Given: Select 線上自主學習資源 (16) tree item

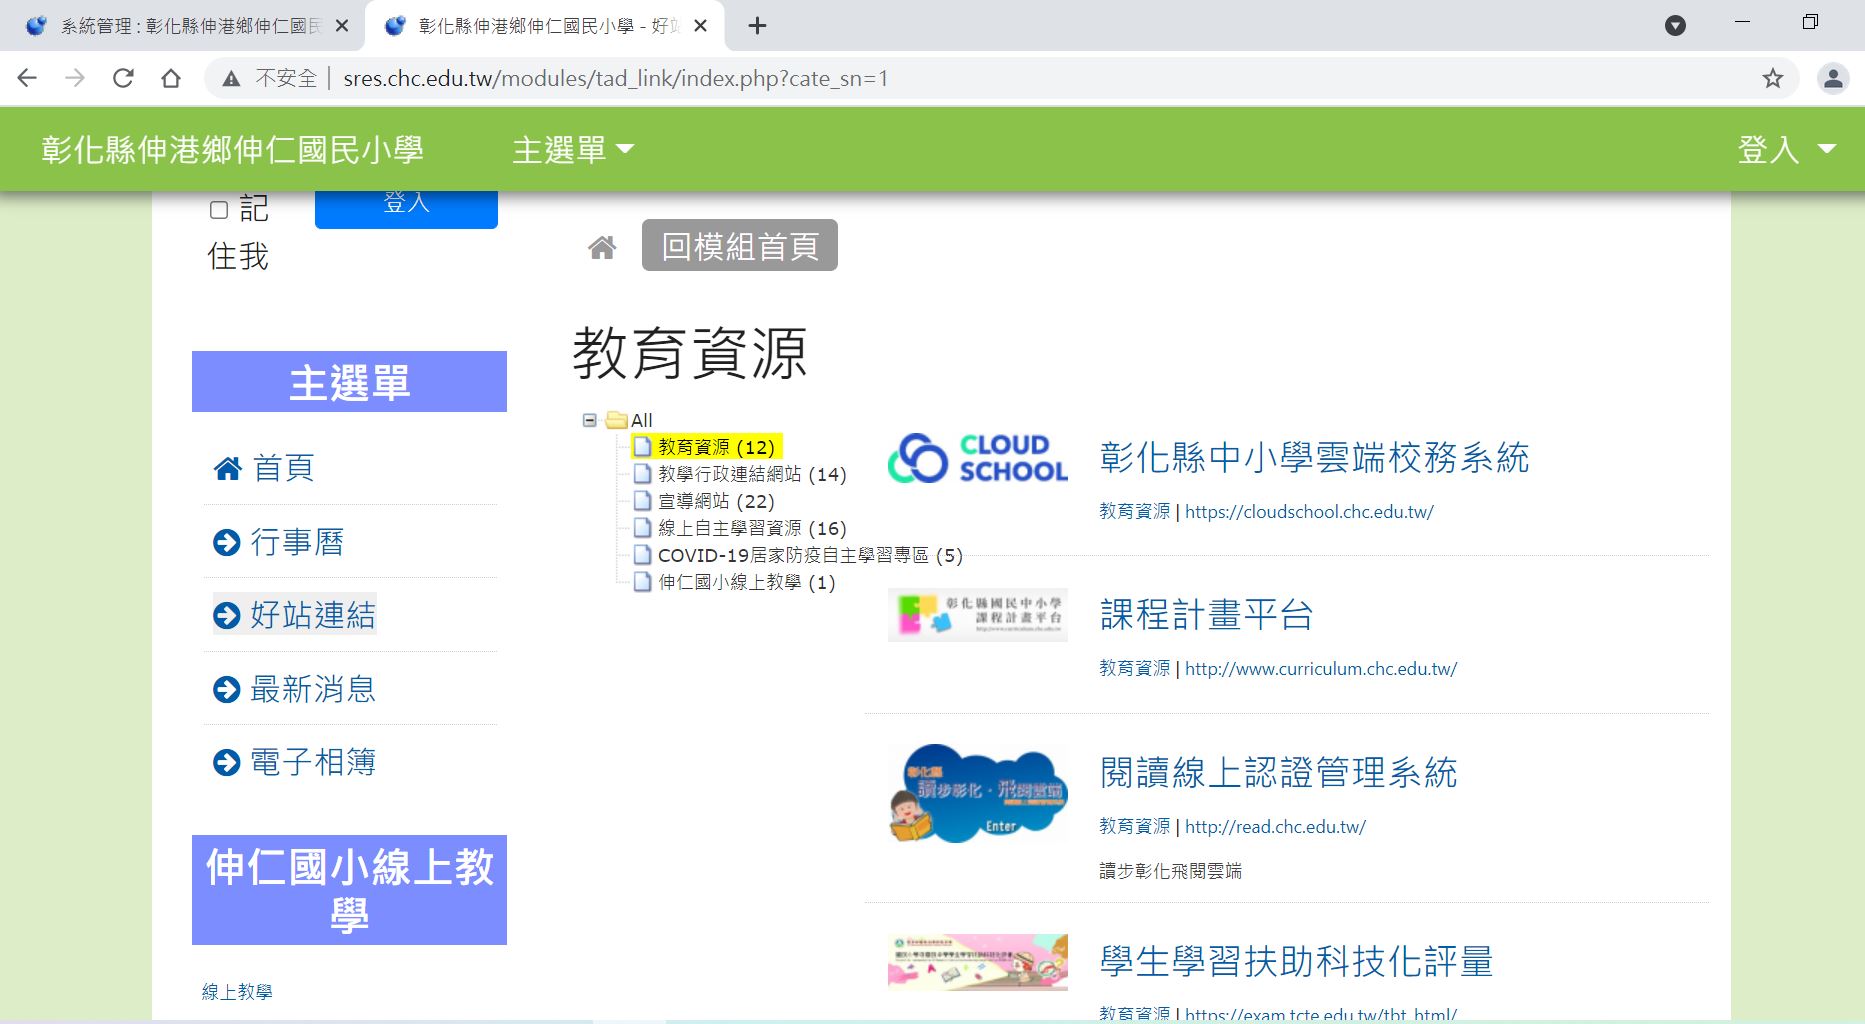Looking at the screenshot, I should 752,528.
